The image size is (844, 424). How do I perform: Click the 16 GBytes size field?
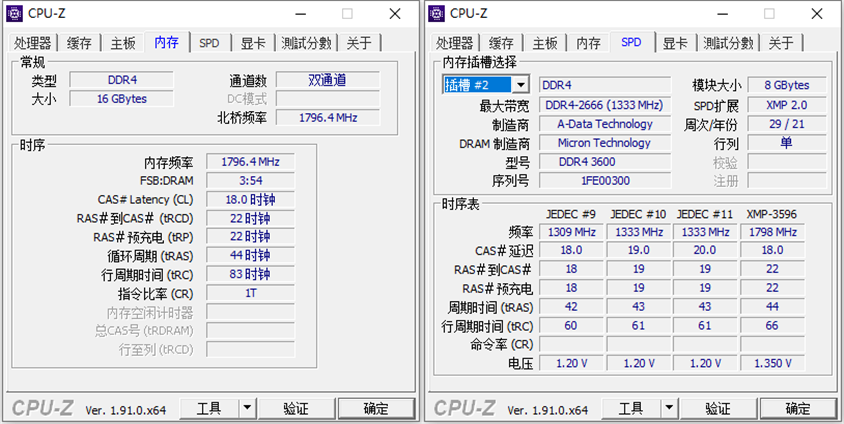[122, 99]
